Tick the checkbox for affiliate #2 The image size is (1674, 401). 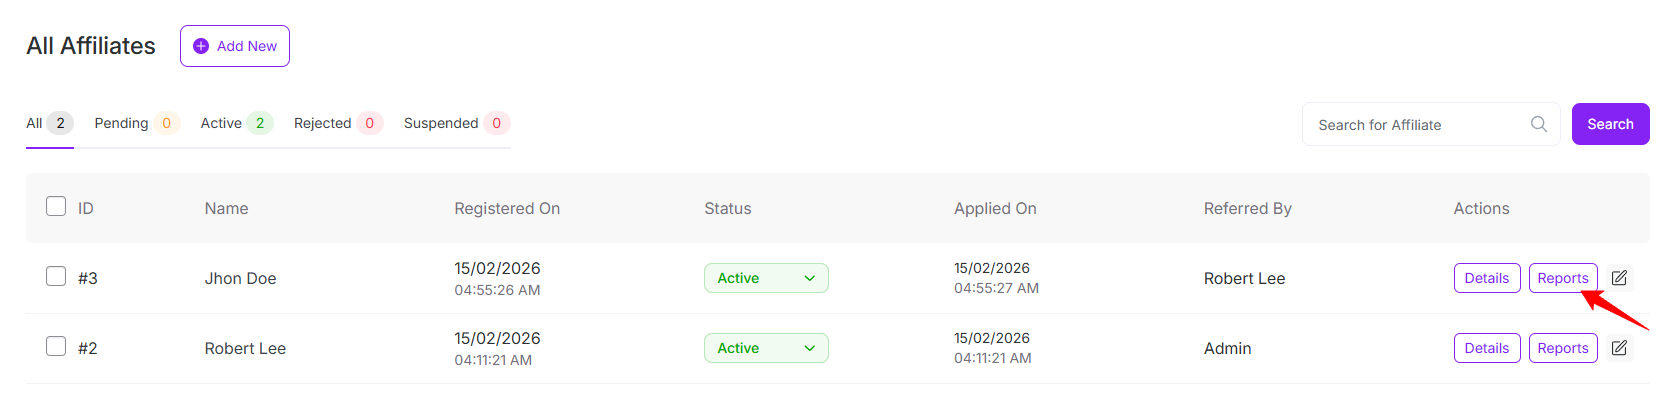(56, 347)
